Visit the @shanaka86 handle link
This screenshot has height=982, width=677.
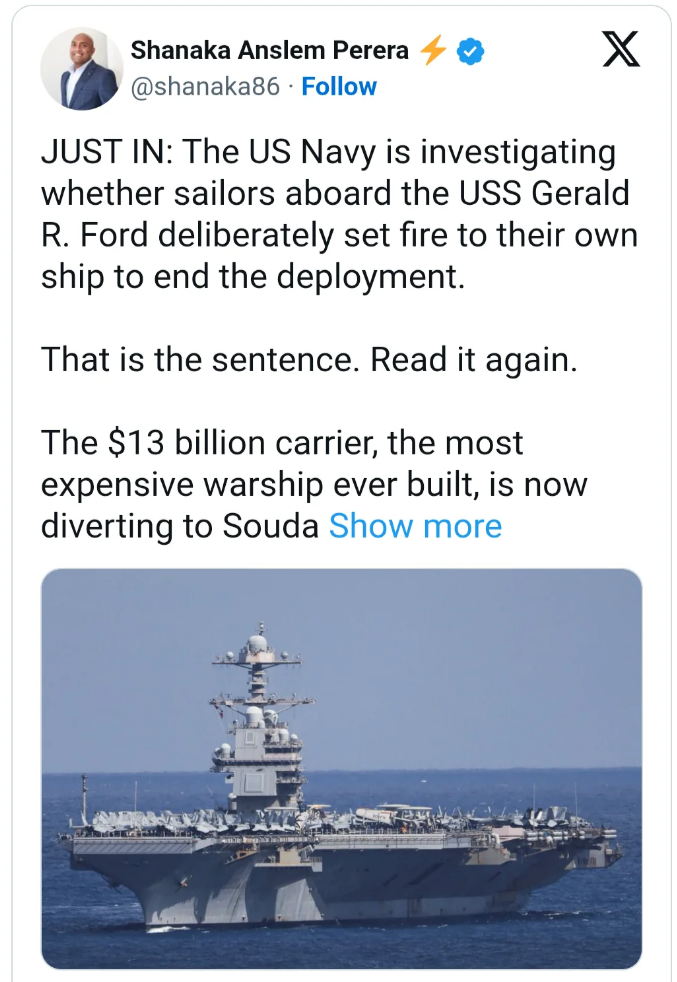206,87
